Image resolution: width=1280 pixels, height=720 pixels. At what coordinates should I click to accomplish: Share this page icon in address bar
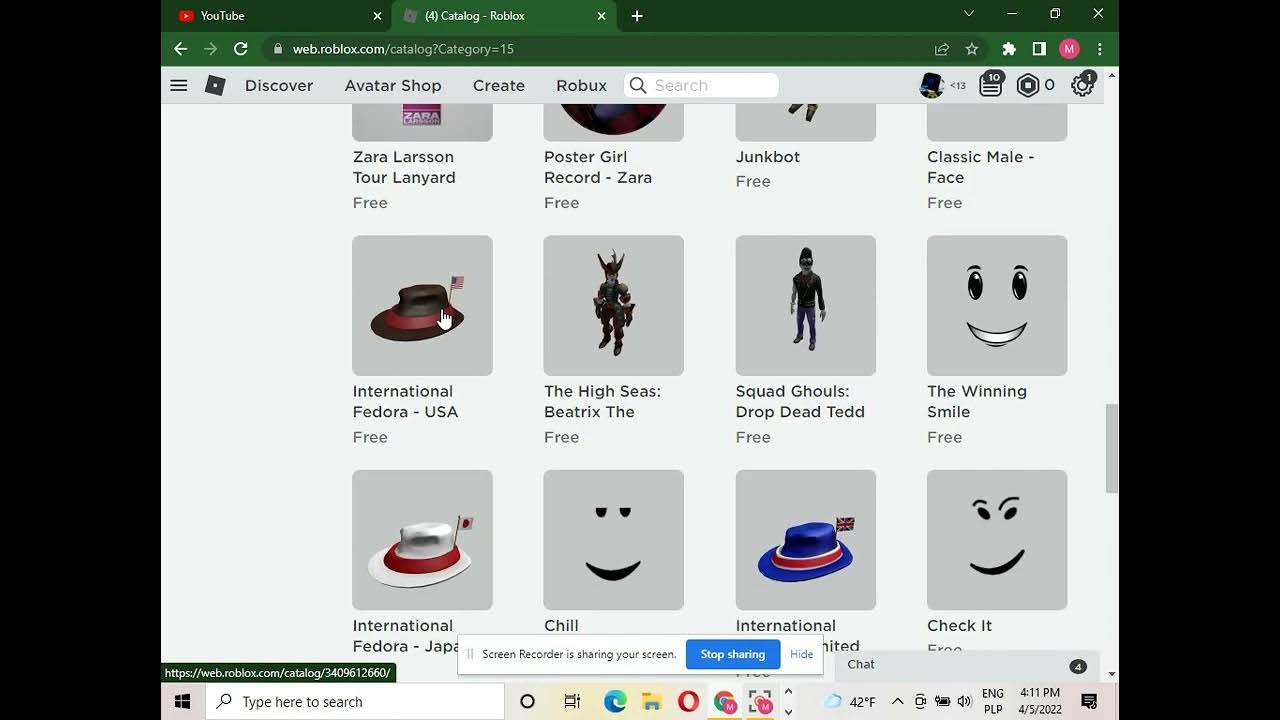click(x=942, y=49)
